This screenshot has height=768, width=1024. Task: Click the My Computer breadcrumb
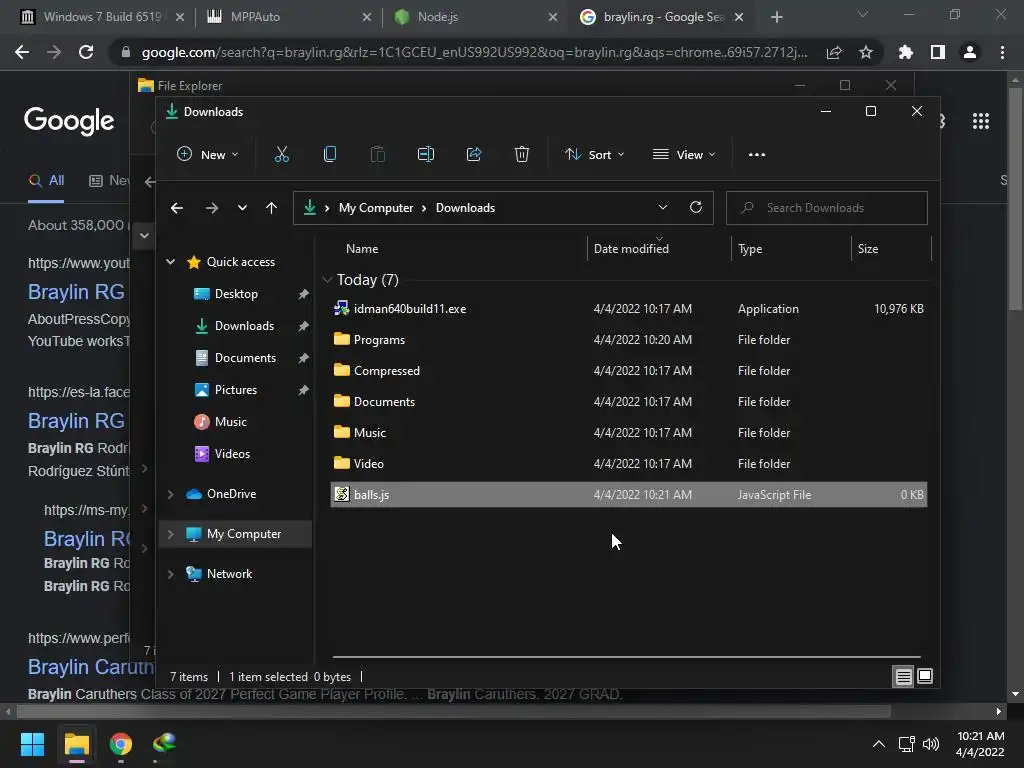click(x=376, y=208)
